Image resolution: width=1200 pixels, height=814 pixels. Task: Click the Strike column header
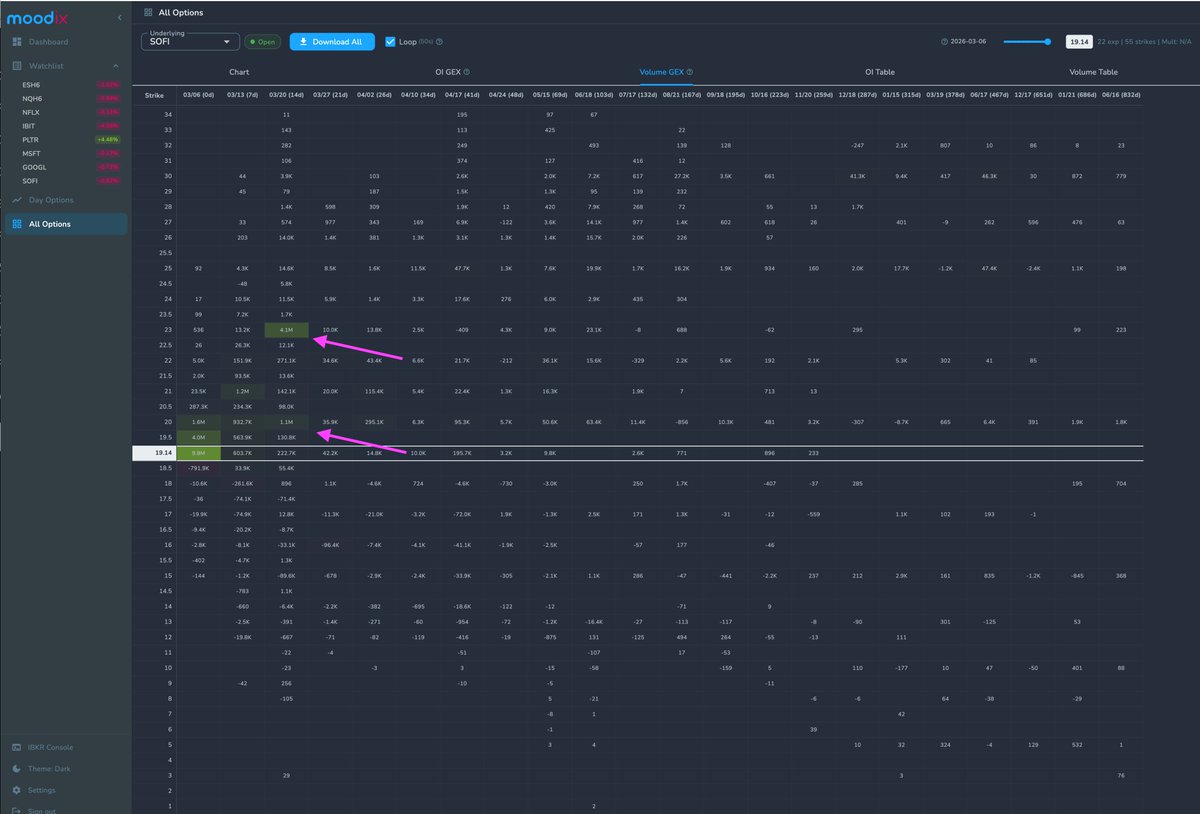click(x=154, y=96)
